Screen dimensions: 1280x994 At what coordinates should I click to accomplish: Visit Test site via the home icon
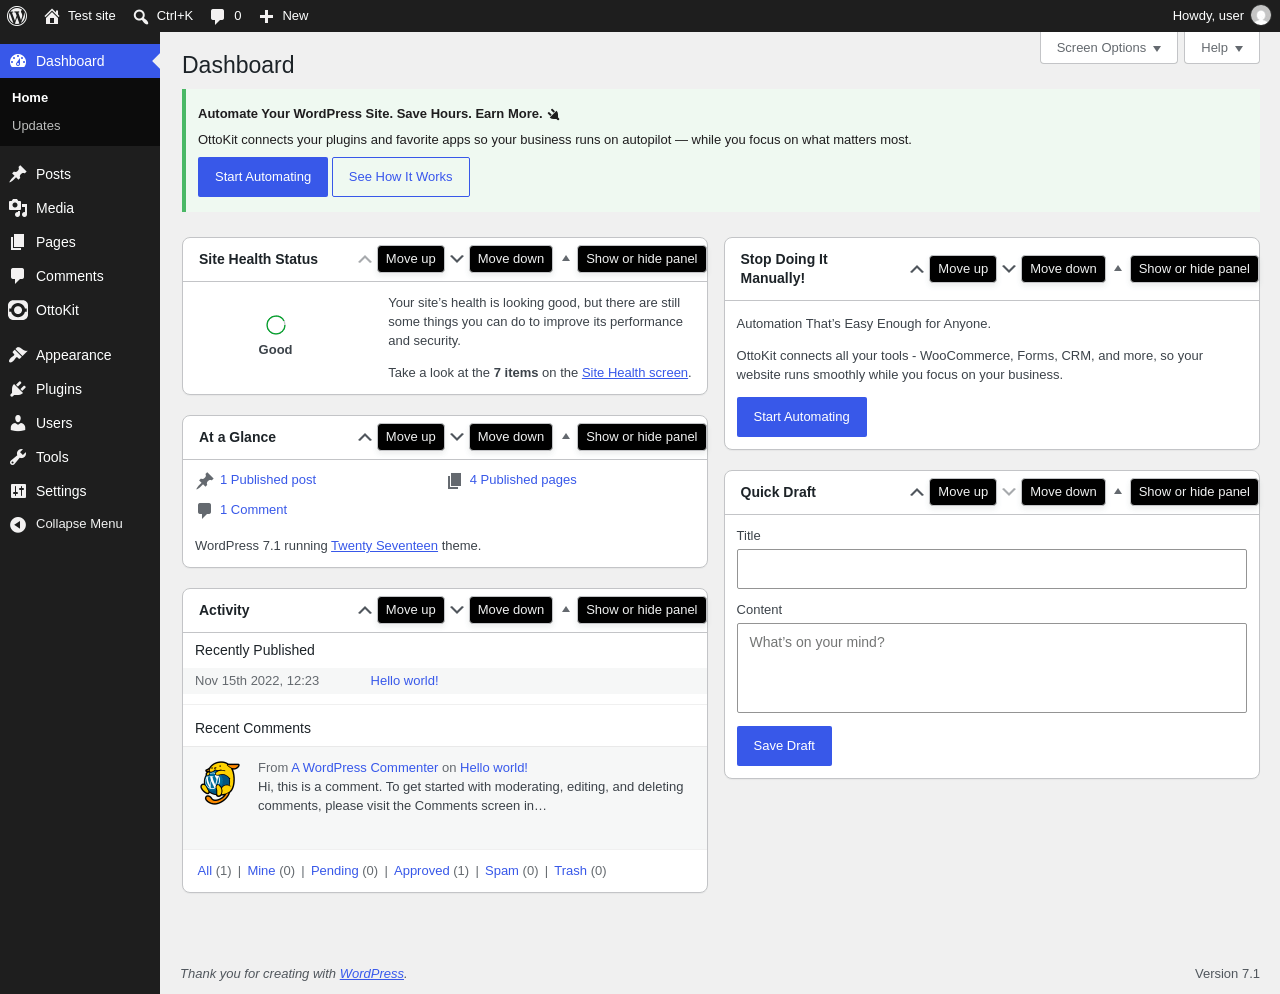tap(80, 16)
